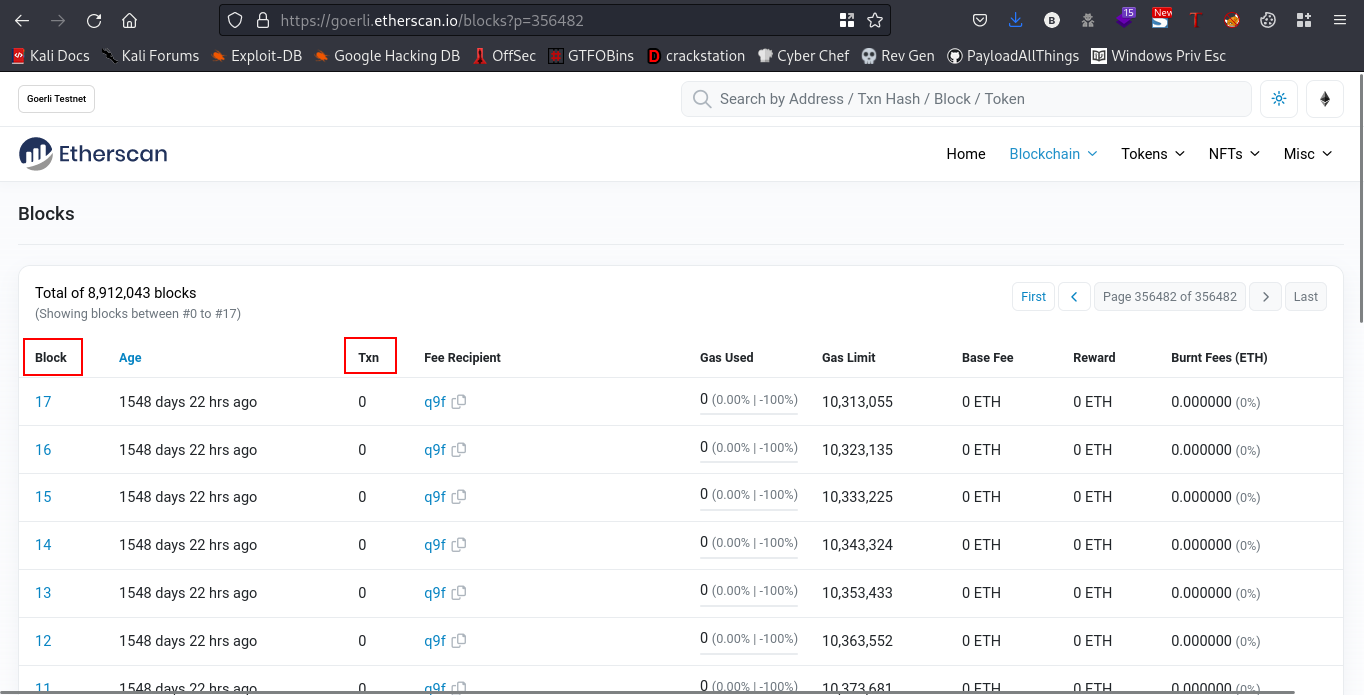The width and height of the screenshot is (1364, 695).
Task: Open the extension icon labeled New
Action: click(x=1160, y=19)
